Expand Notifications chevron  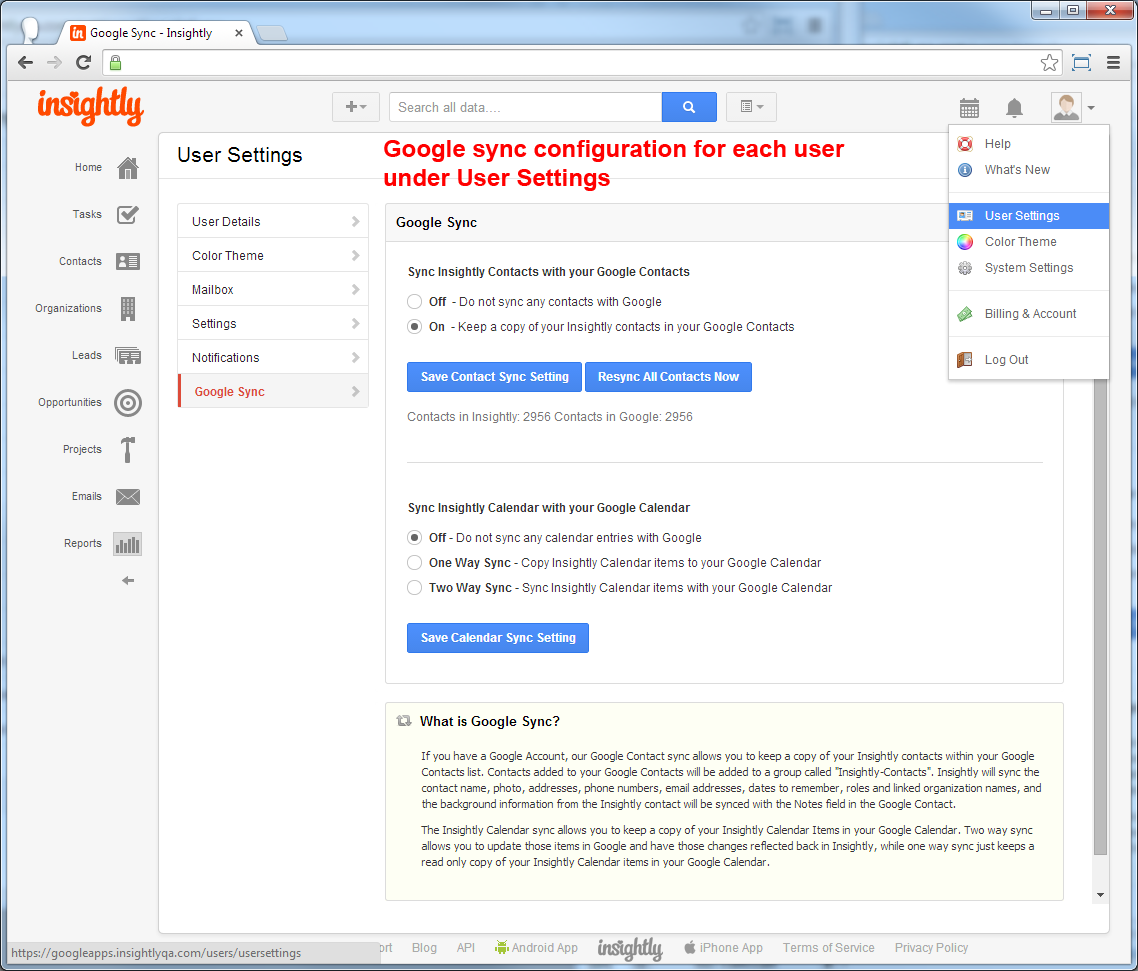356,358
